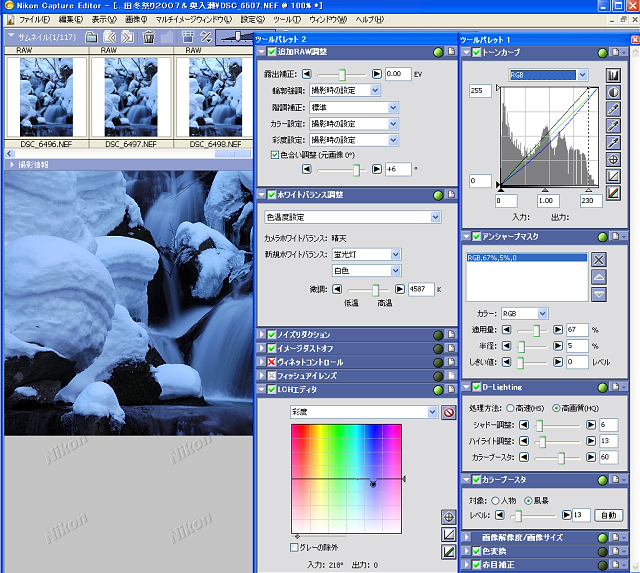Open the page menu icon of 追加RAW調整 panel
Viewport: 640px width, 573px height.
tap(451, 51)
